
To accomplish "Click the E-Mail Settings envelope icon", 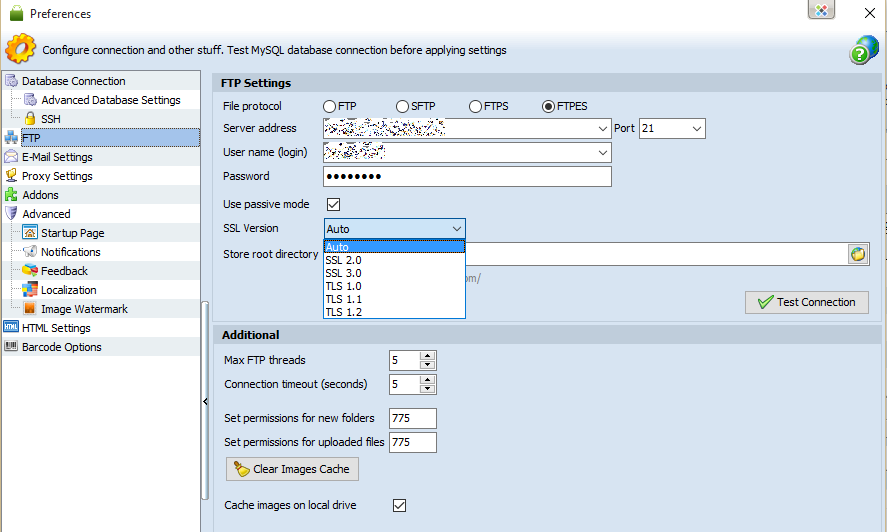I will (x=11, y=157).
